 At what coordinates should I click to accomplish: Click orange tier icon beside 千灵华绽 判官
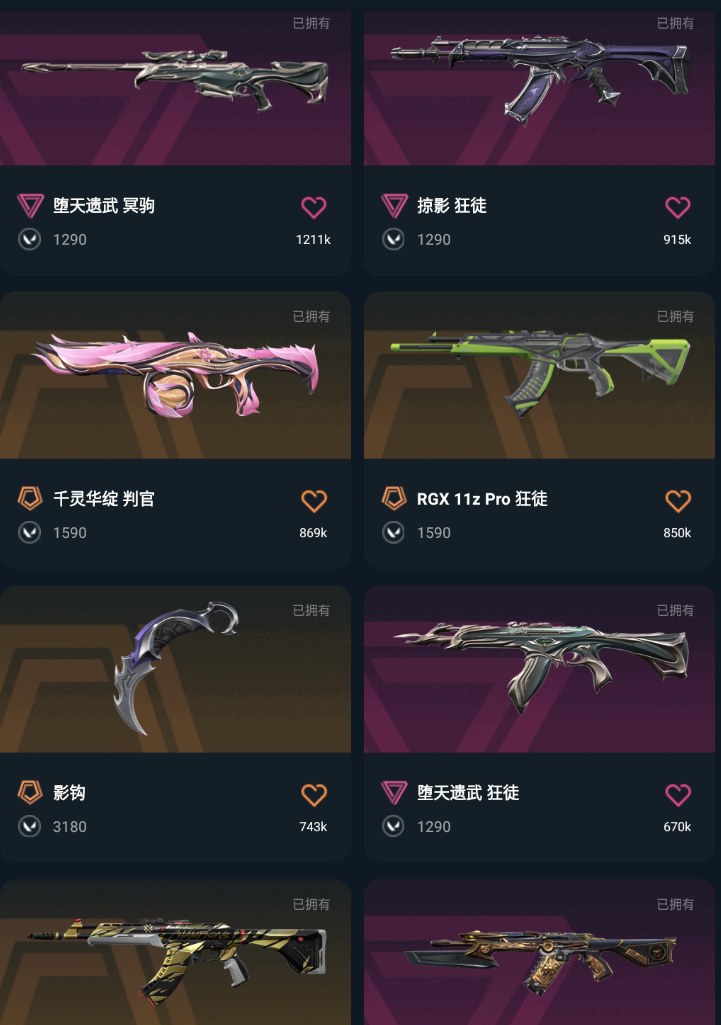(30, 498)
